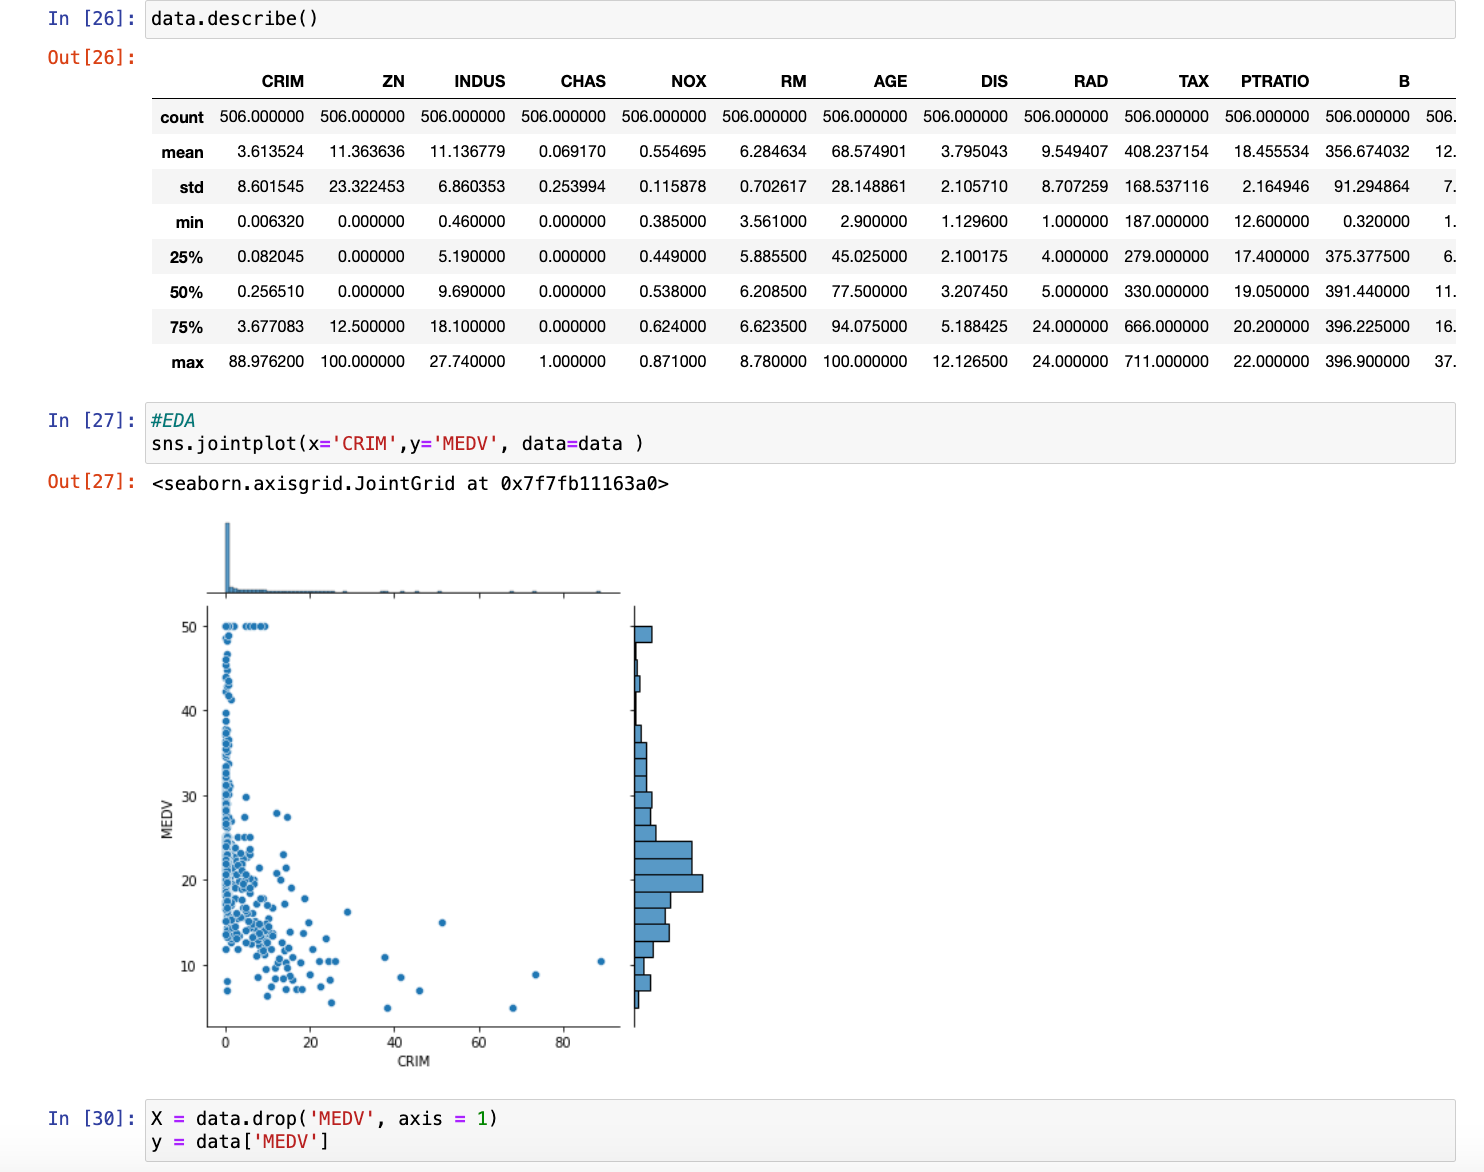Screen dimensions: 1484x1172
Task: Click the INDUS column header
Action: (x=479, y=81)
